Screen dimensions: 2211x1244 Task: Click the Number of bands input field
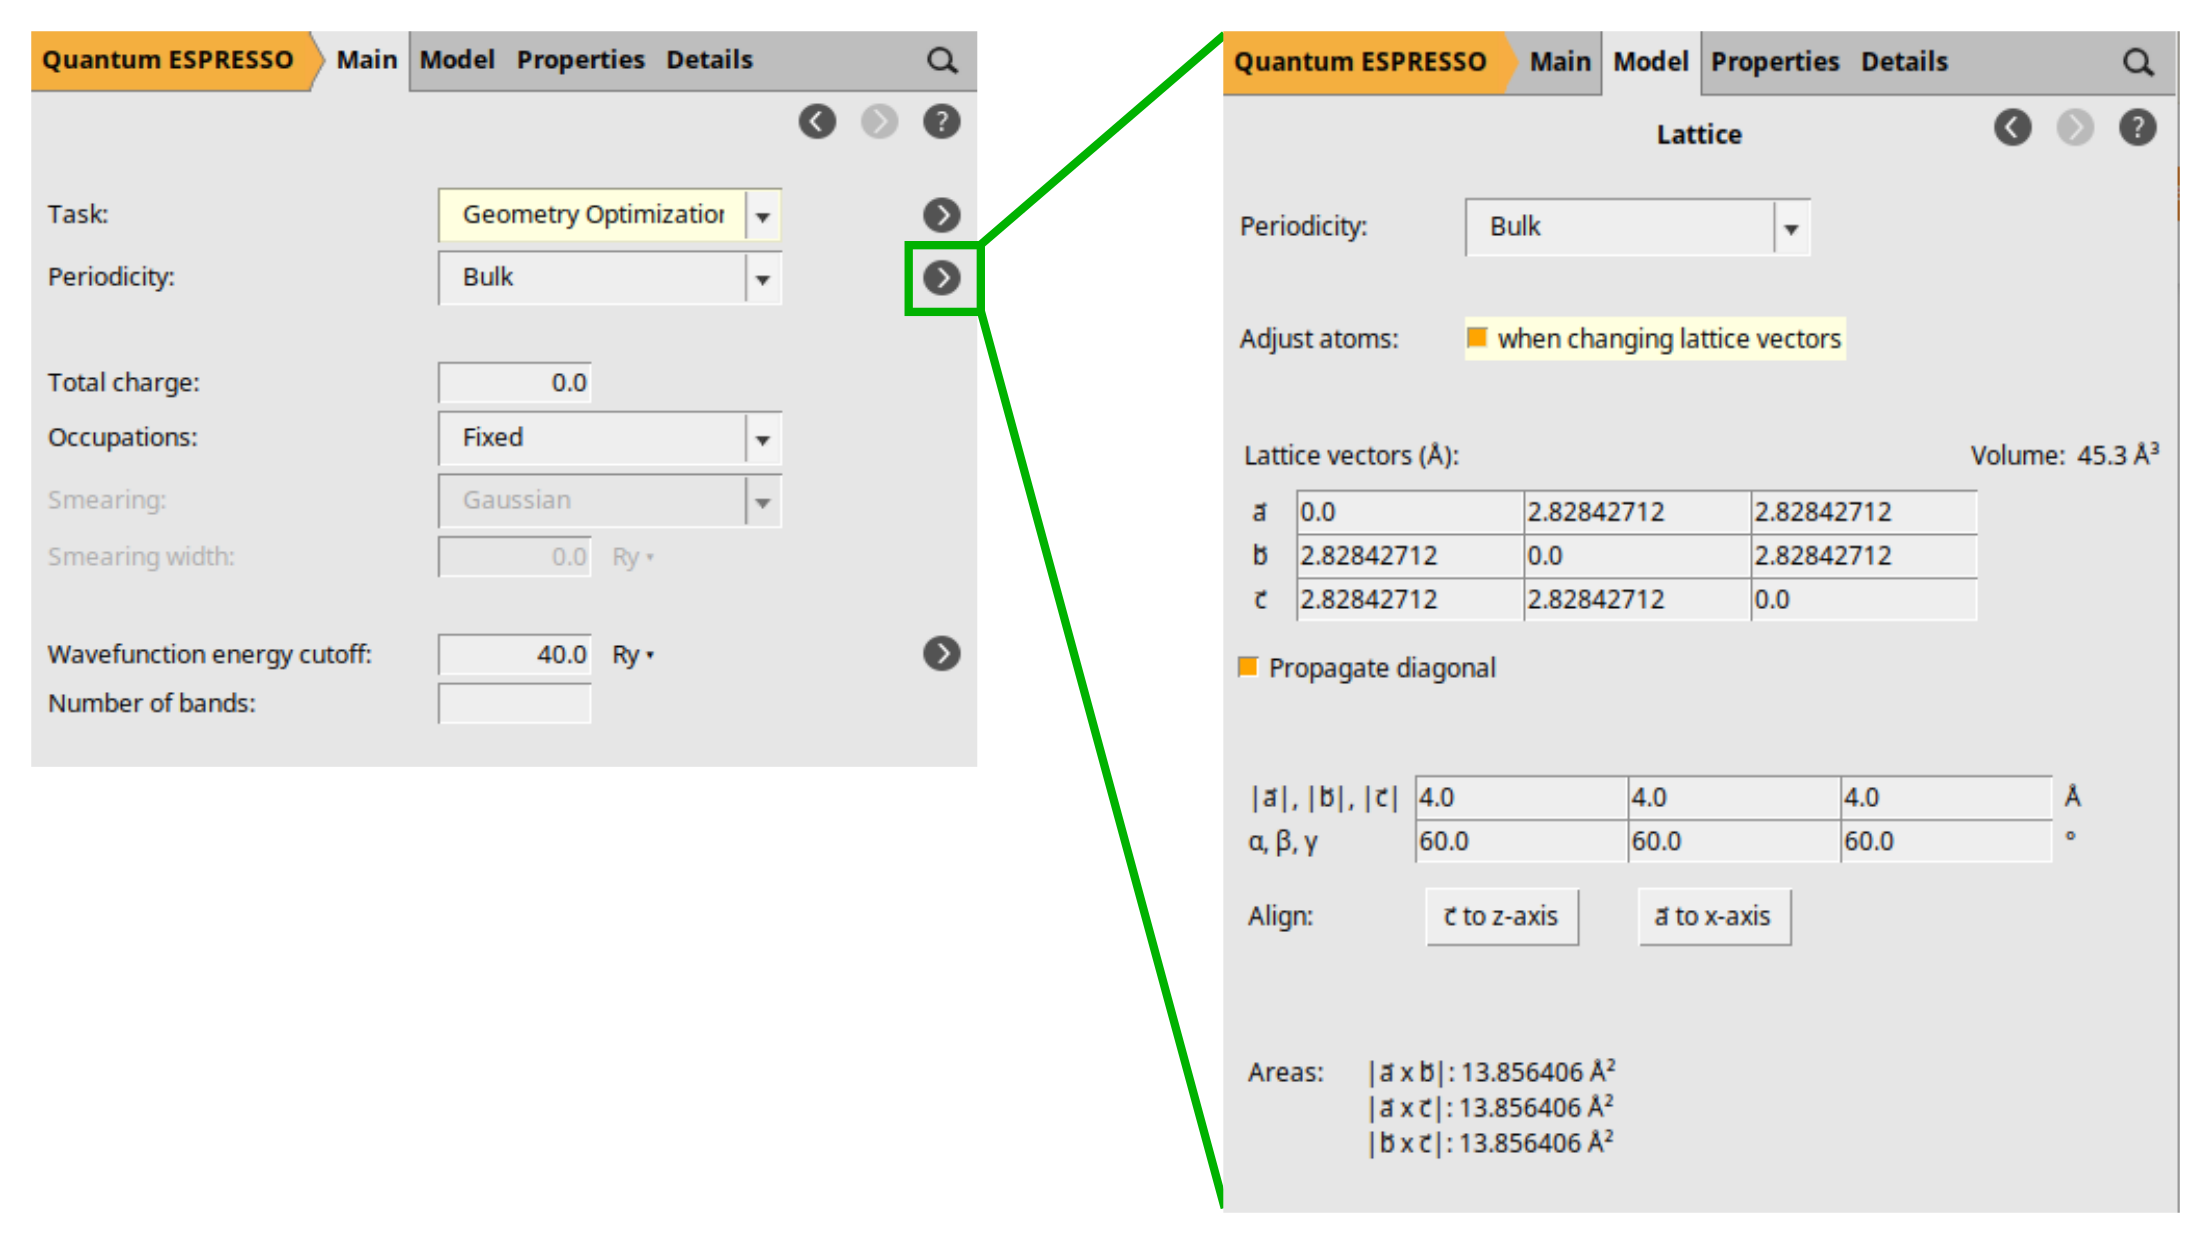(514, 704)
